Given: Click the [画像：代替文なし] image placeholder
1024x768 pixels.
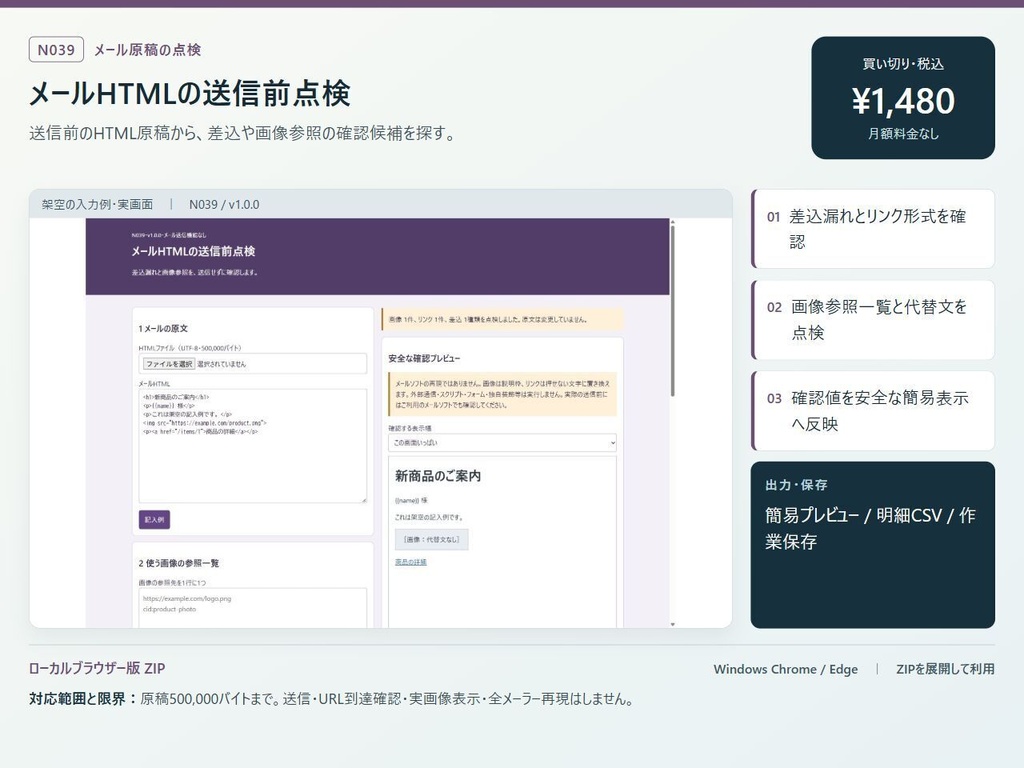Looking at the screenshot, I should click(432, 539).
